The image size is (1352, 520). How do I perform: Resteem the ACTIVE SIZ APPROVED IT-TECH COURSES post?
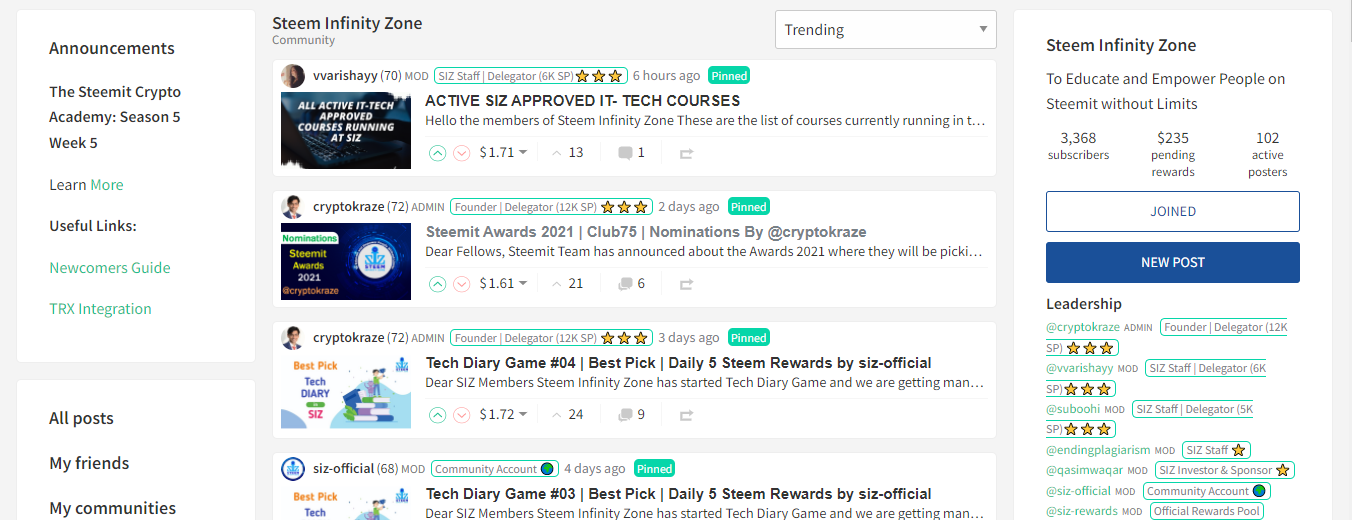(686, 154)
